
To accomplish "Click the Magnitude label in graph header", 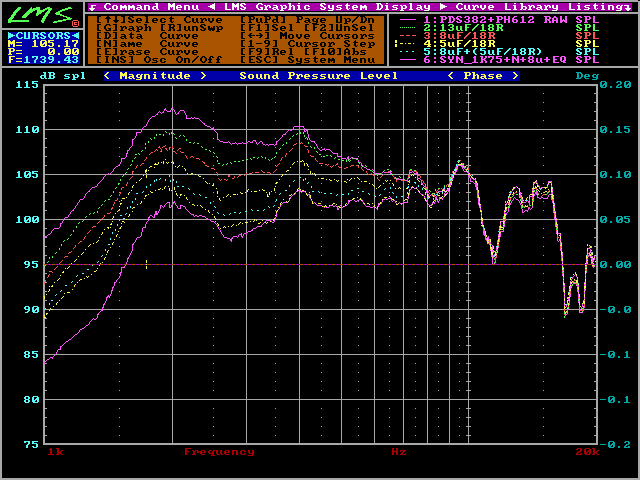I will point(155,76).
